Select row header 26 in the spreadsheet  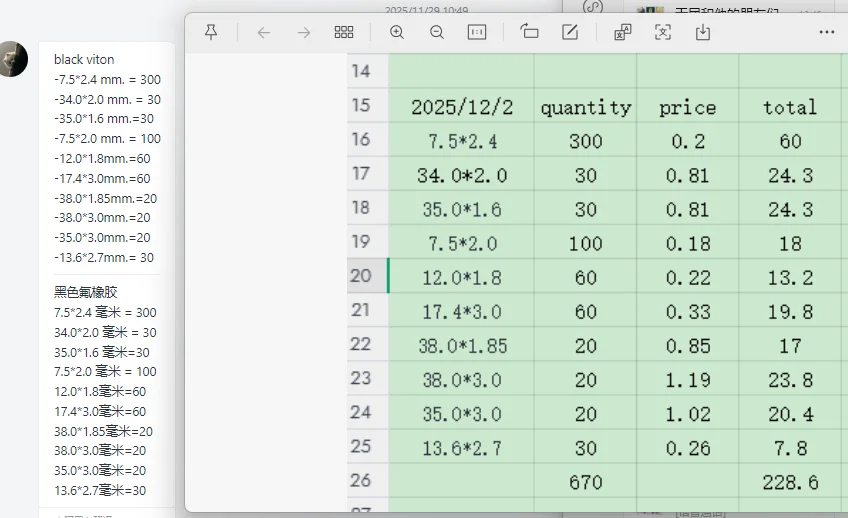pyautogui.click(x=367, y=480)
